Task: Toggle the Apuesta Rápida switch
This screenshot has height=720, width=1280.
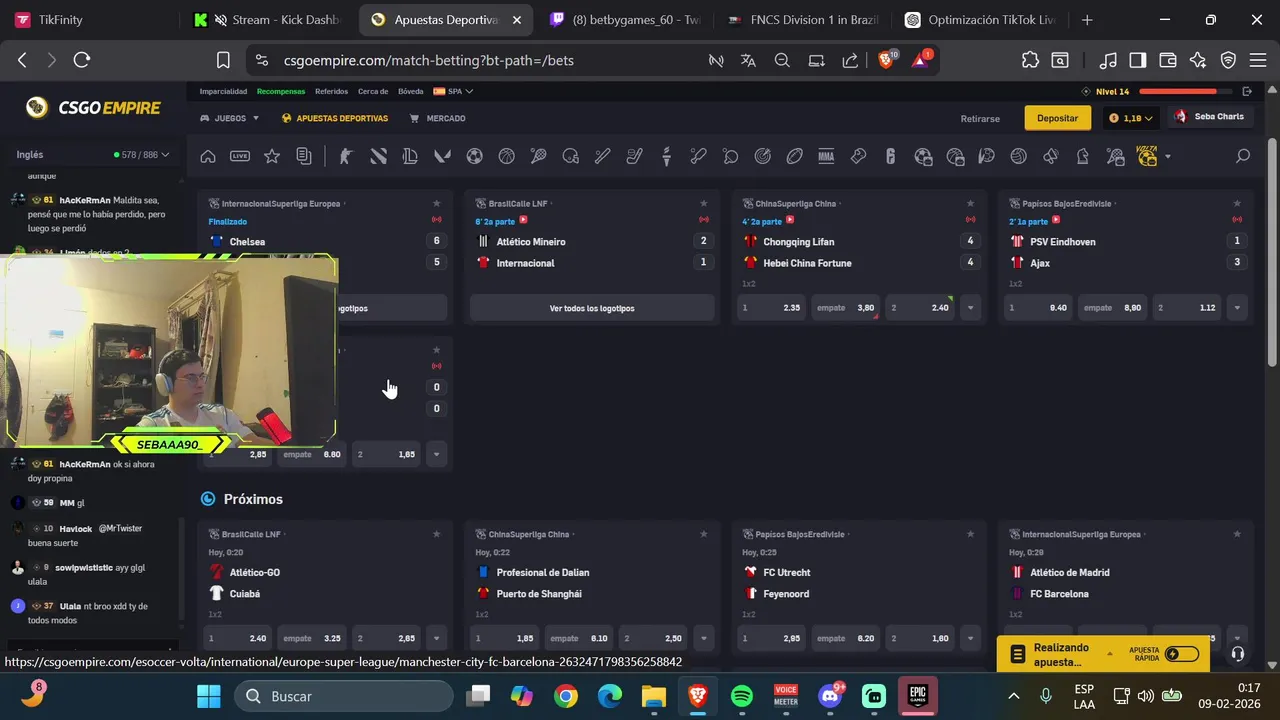Action: click(1181, 654)
